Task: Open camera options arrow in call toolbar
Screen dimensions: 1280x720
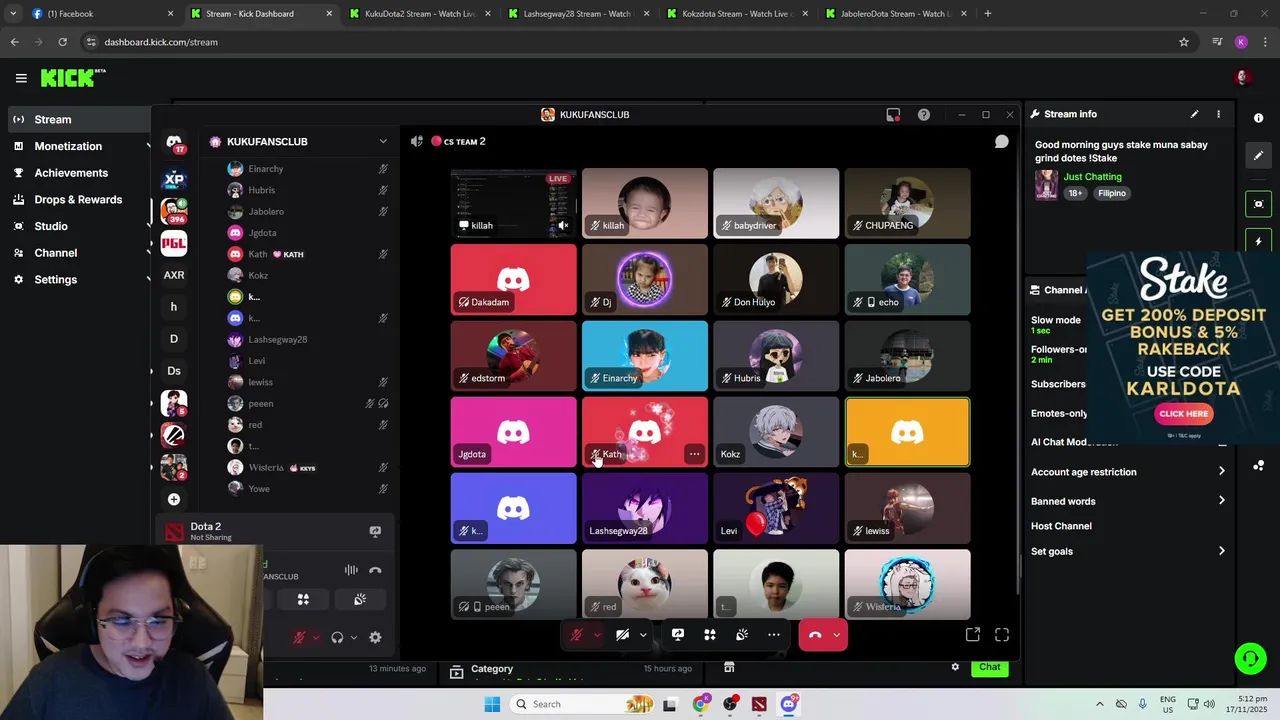Action: coord(643,635)
